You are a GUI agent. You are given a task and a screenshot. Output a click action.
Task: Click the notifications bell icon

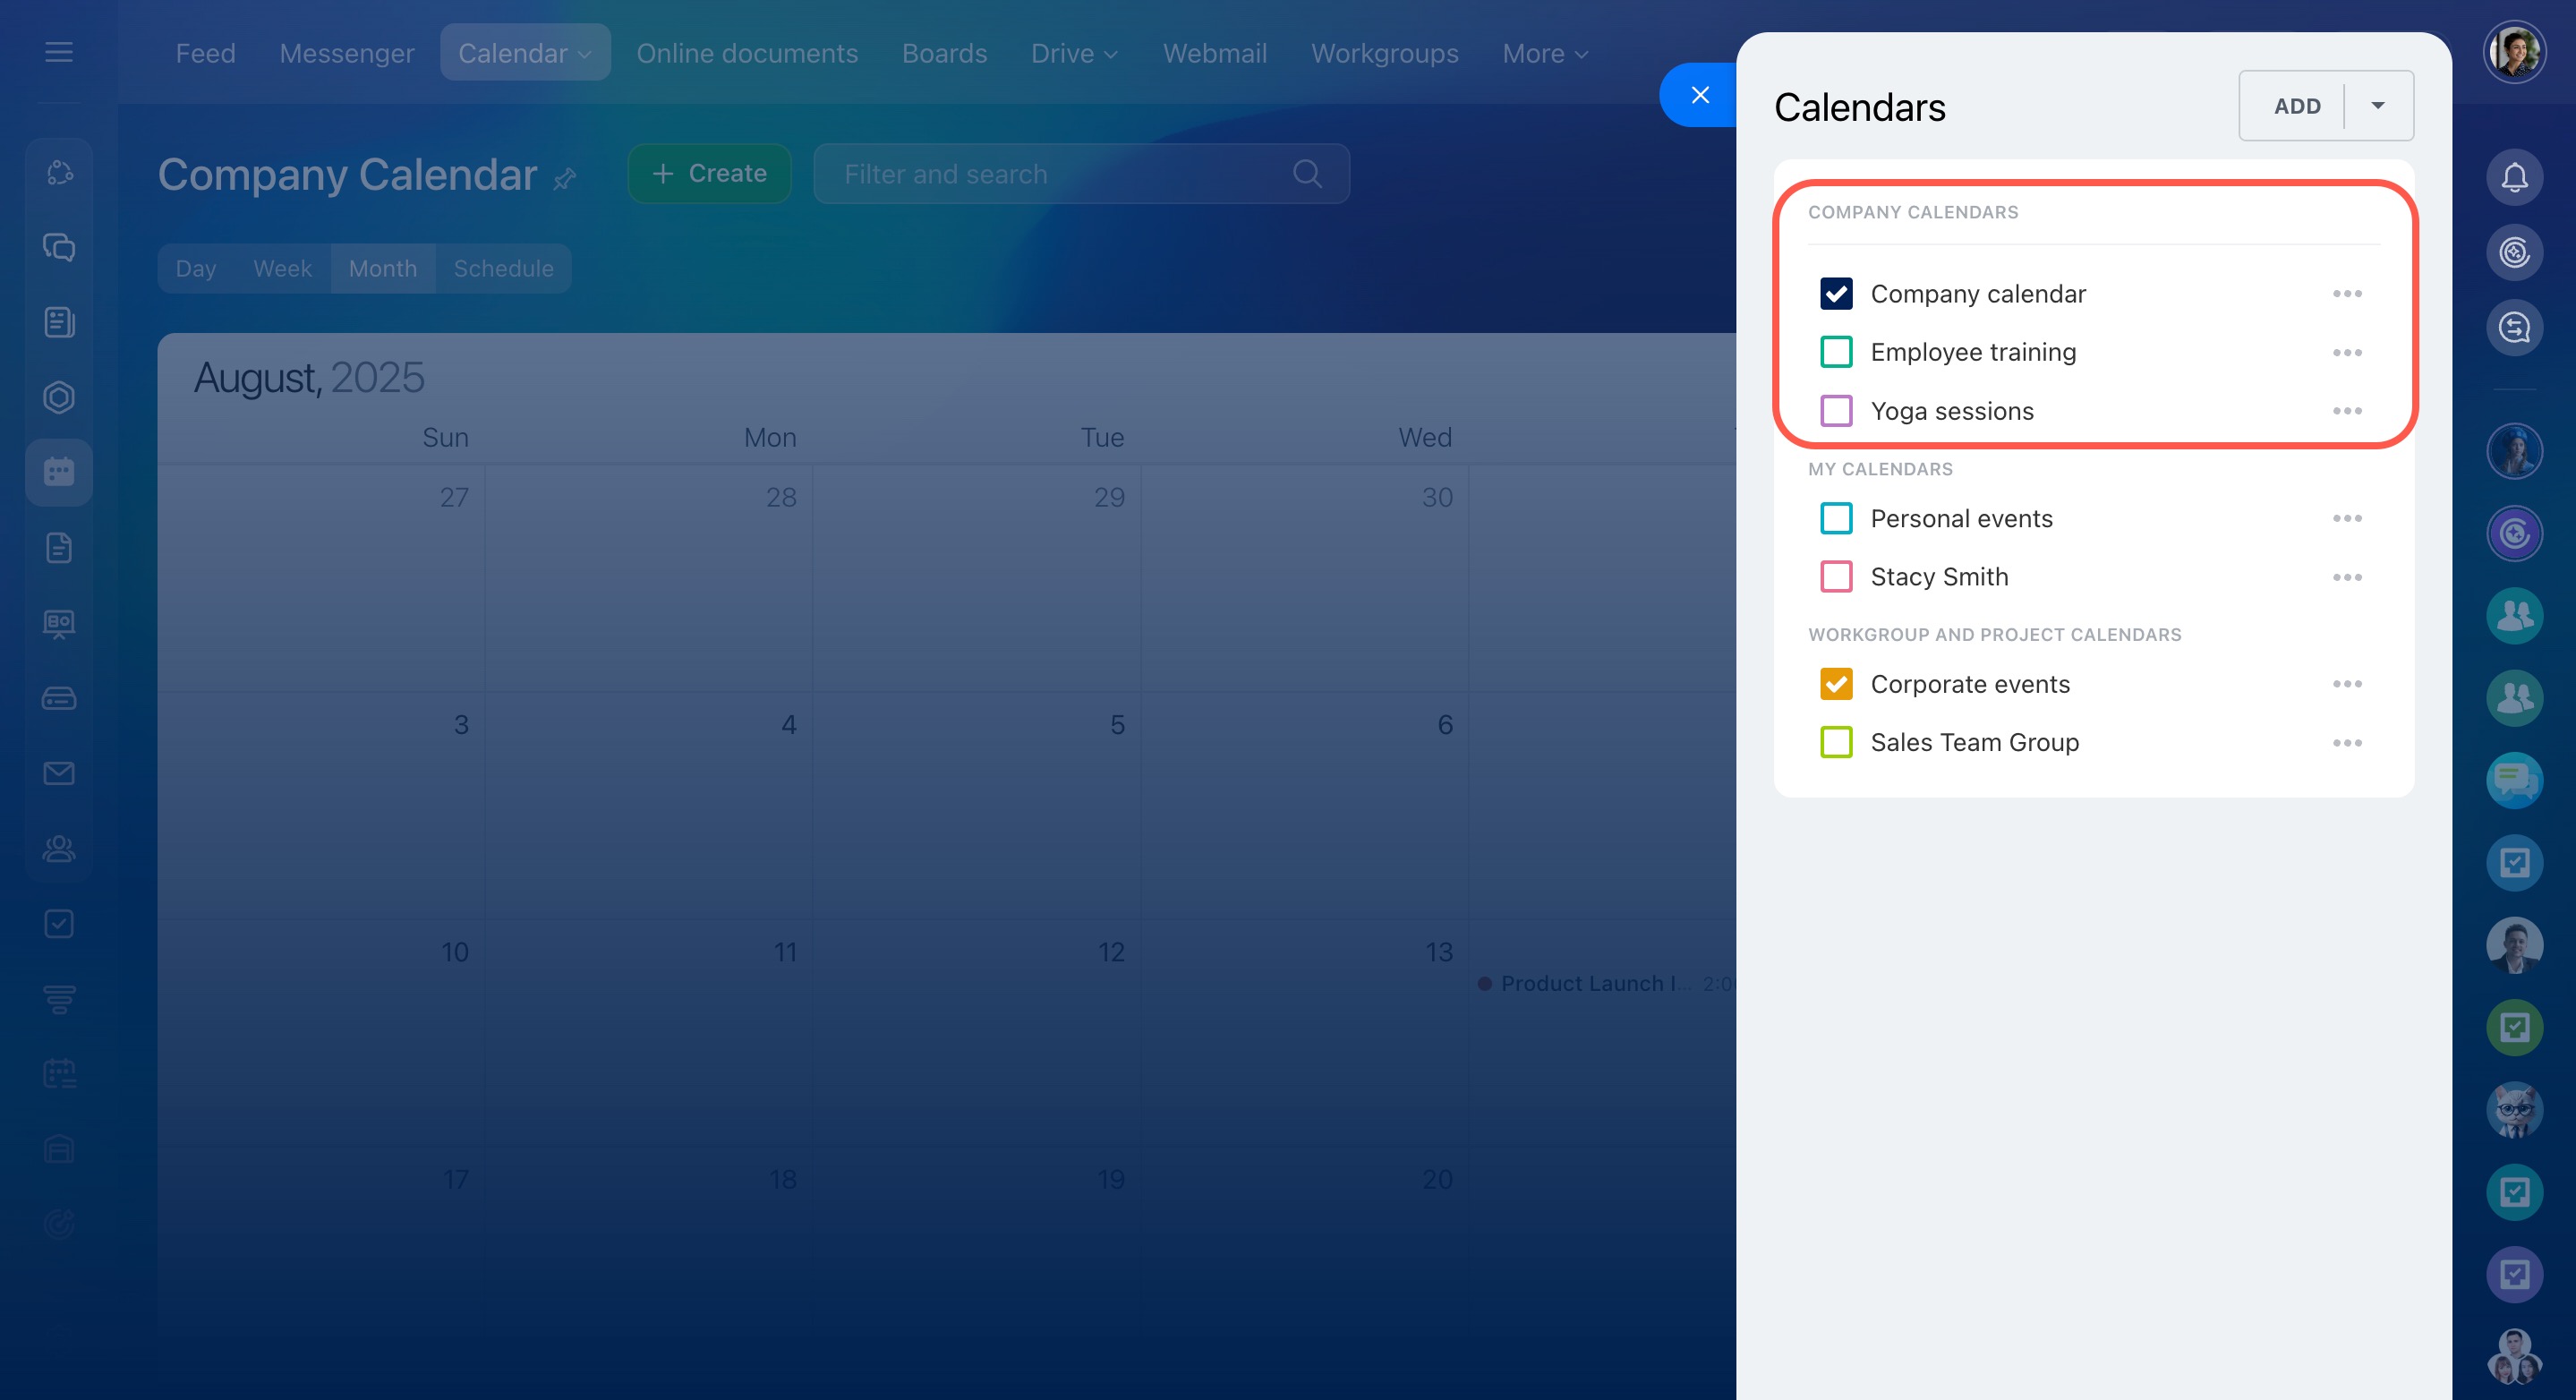point(2513,178)
